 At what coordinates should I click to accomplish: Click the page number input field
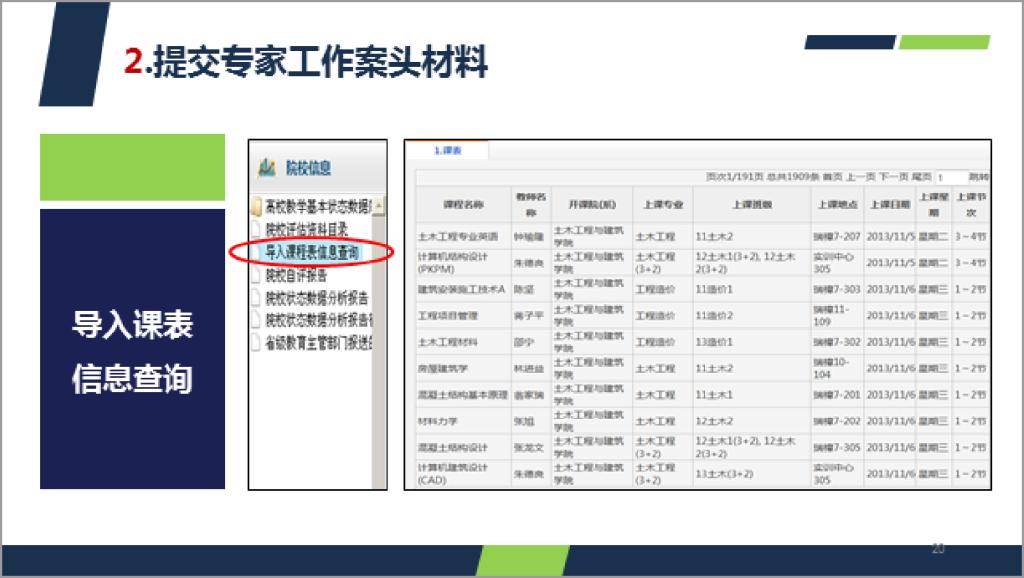tap(950, 178)
